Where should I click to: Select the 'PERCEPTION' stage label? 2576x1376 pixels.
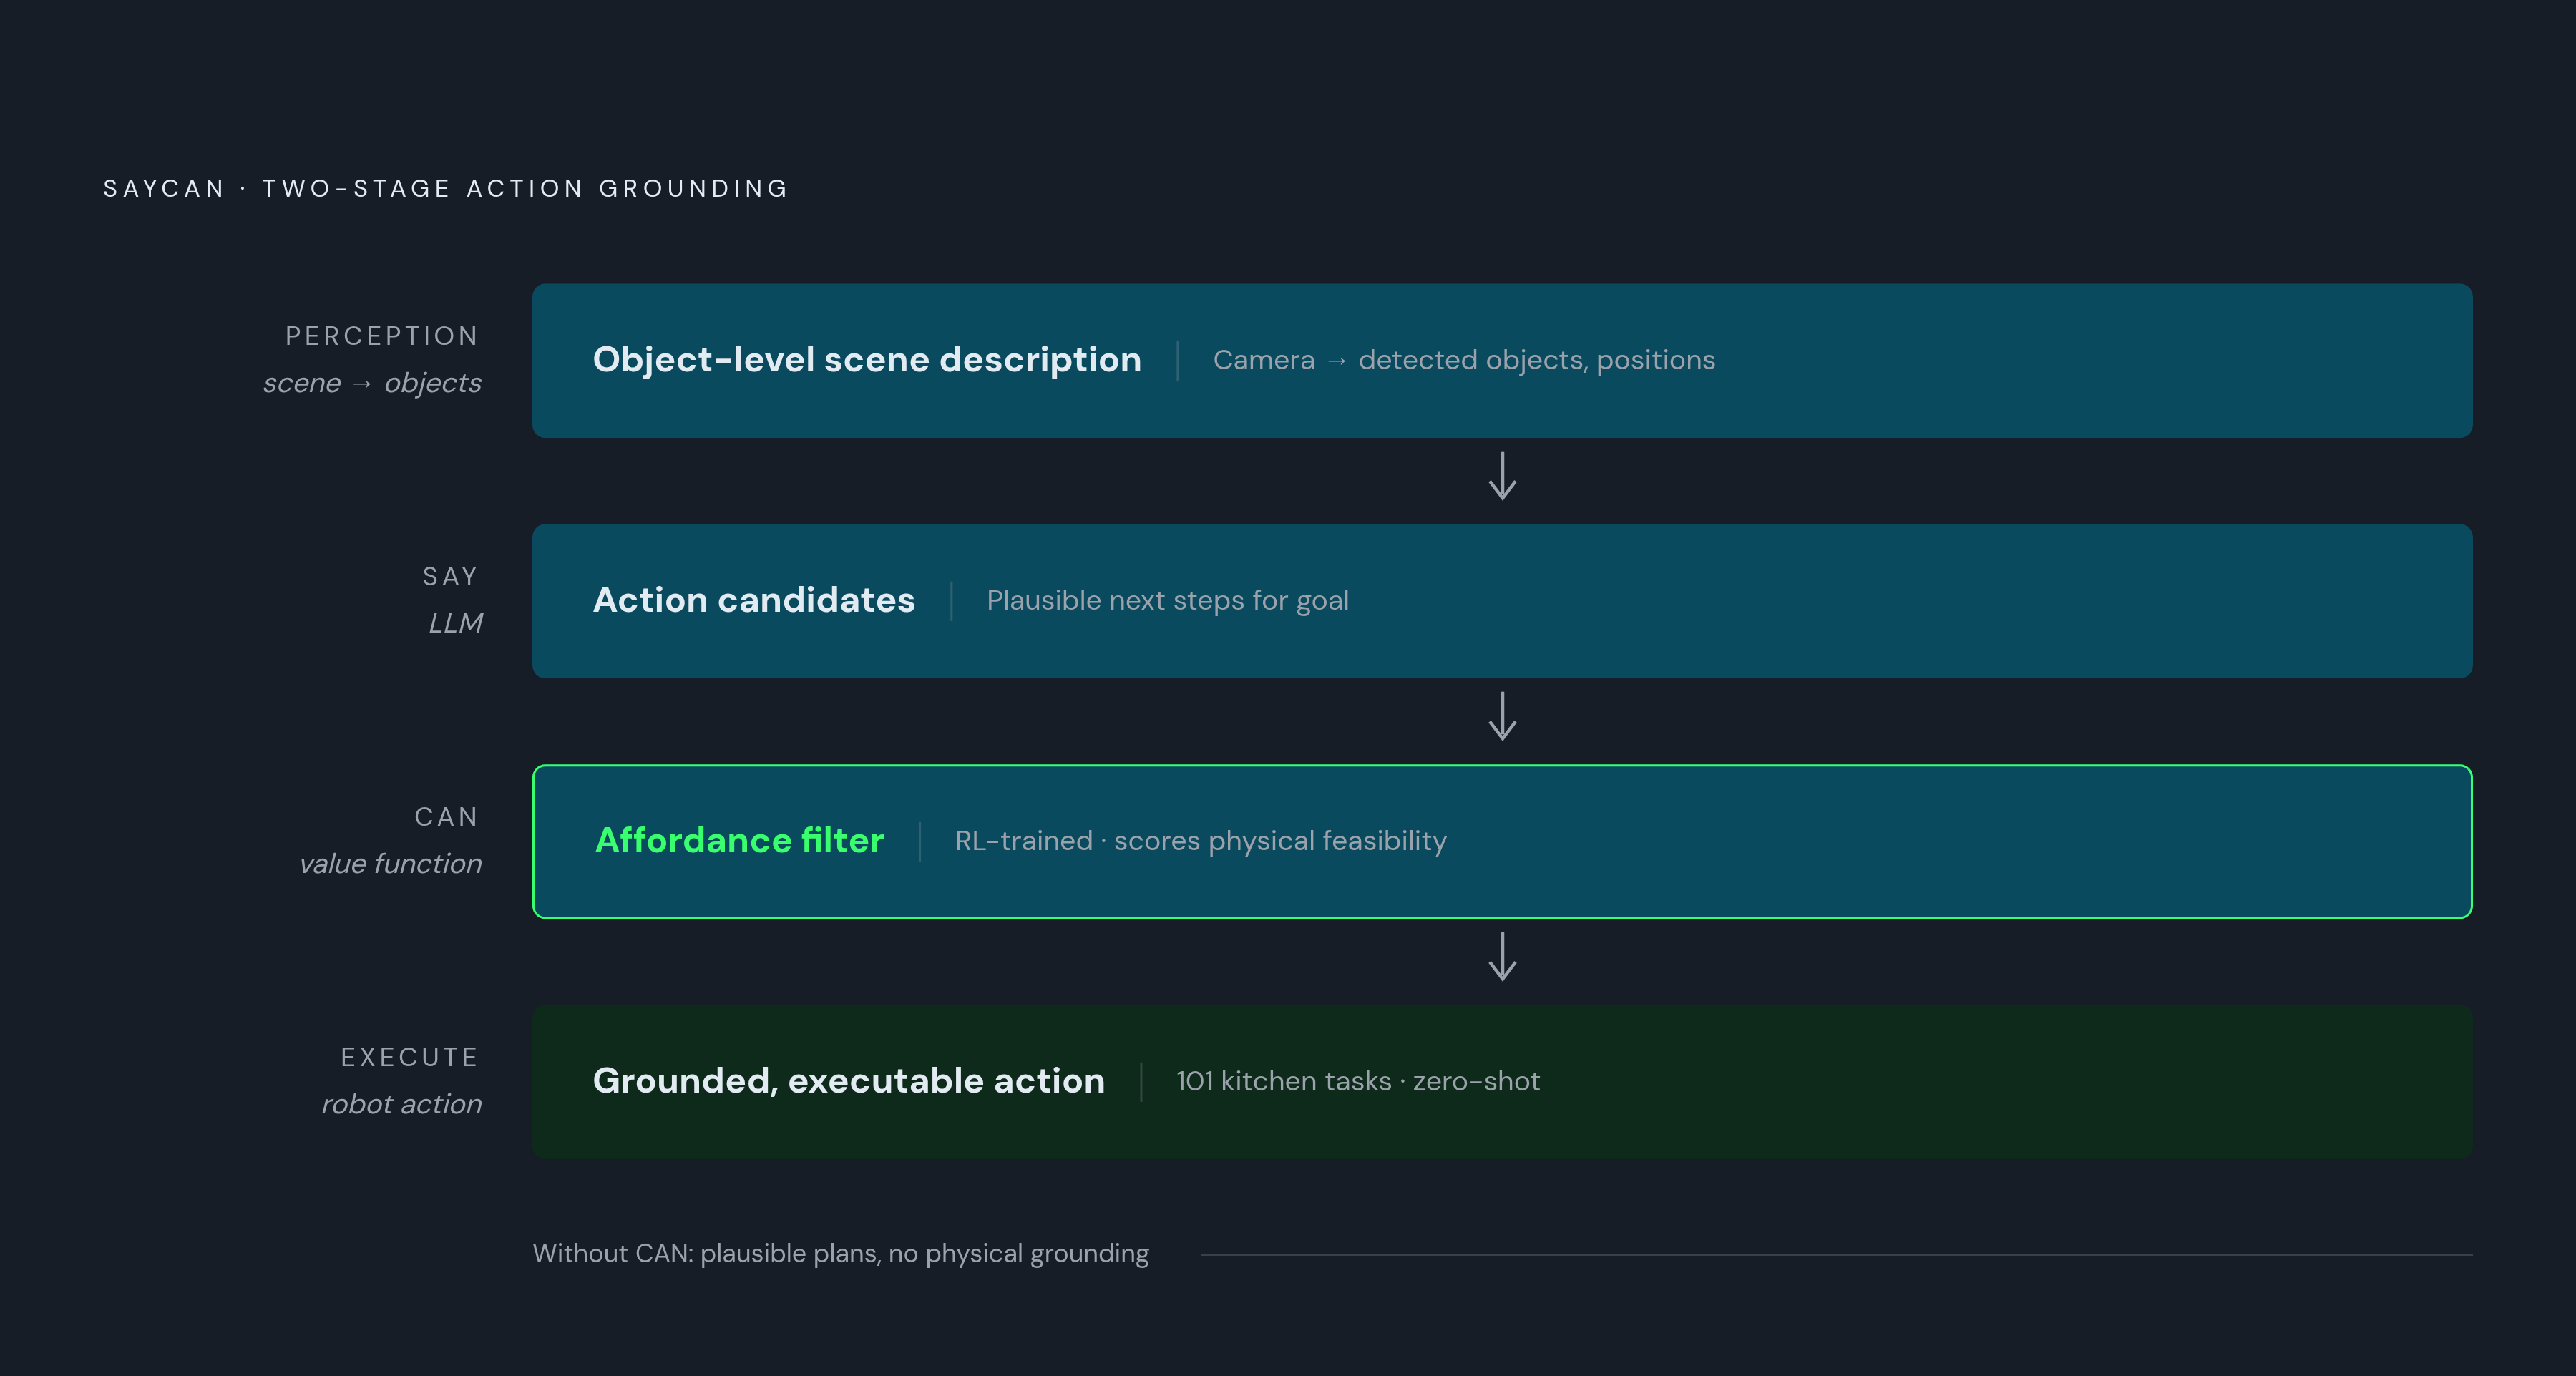tap(382, 336)
